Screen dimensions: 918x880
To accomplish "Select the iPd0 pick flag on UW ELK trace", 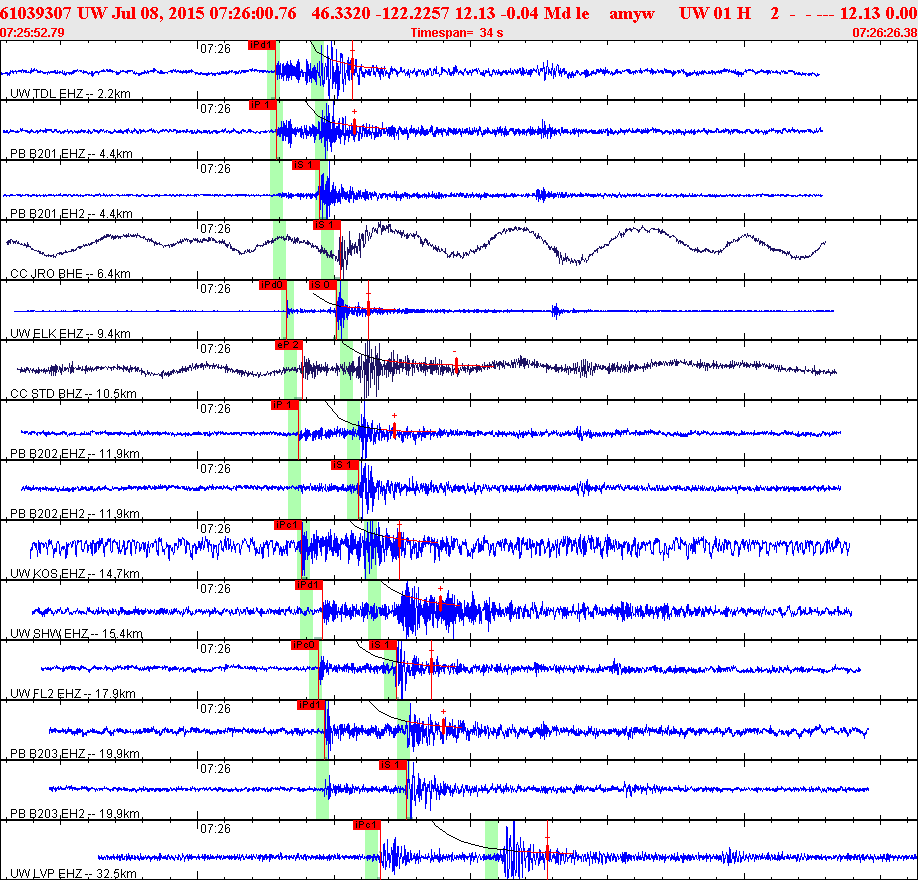I will tap(273, 285).
